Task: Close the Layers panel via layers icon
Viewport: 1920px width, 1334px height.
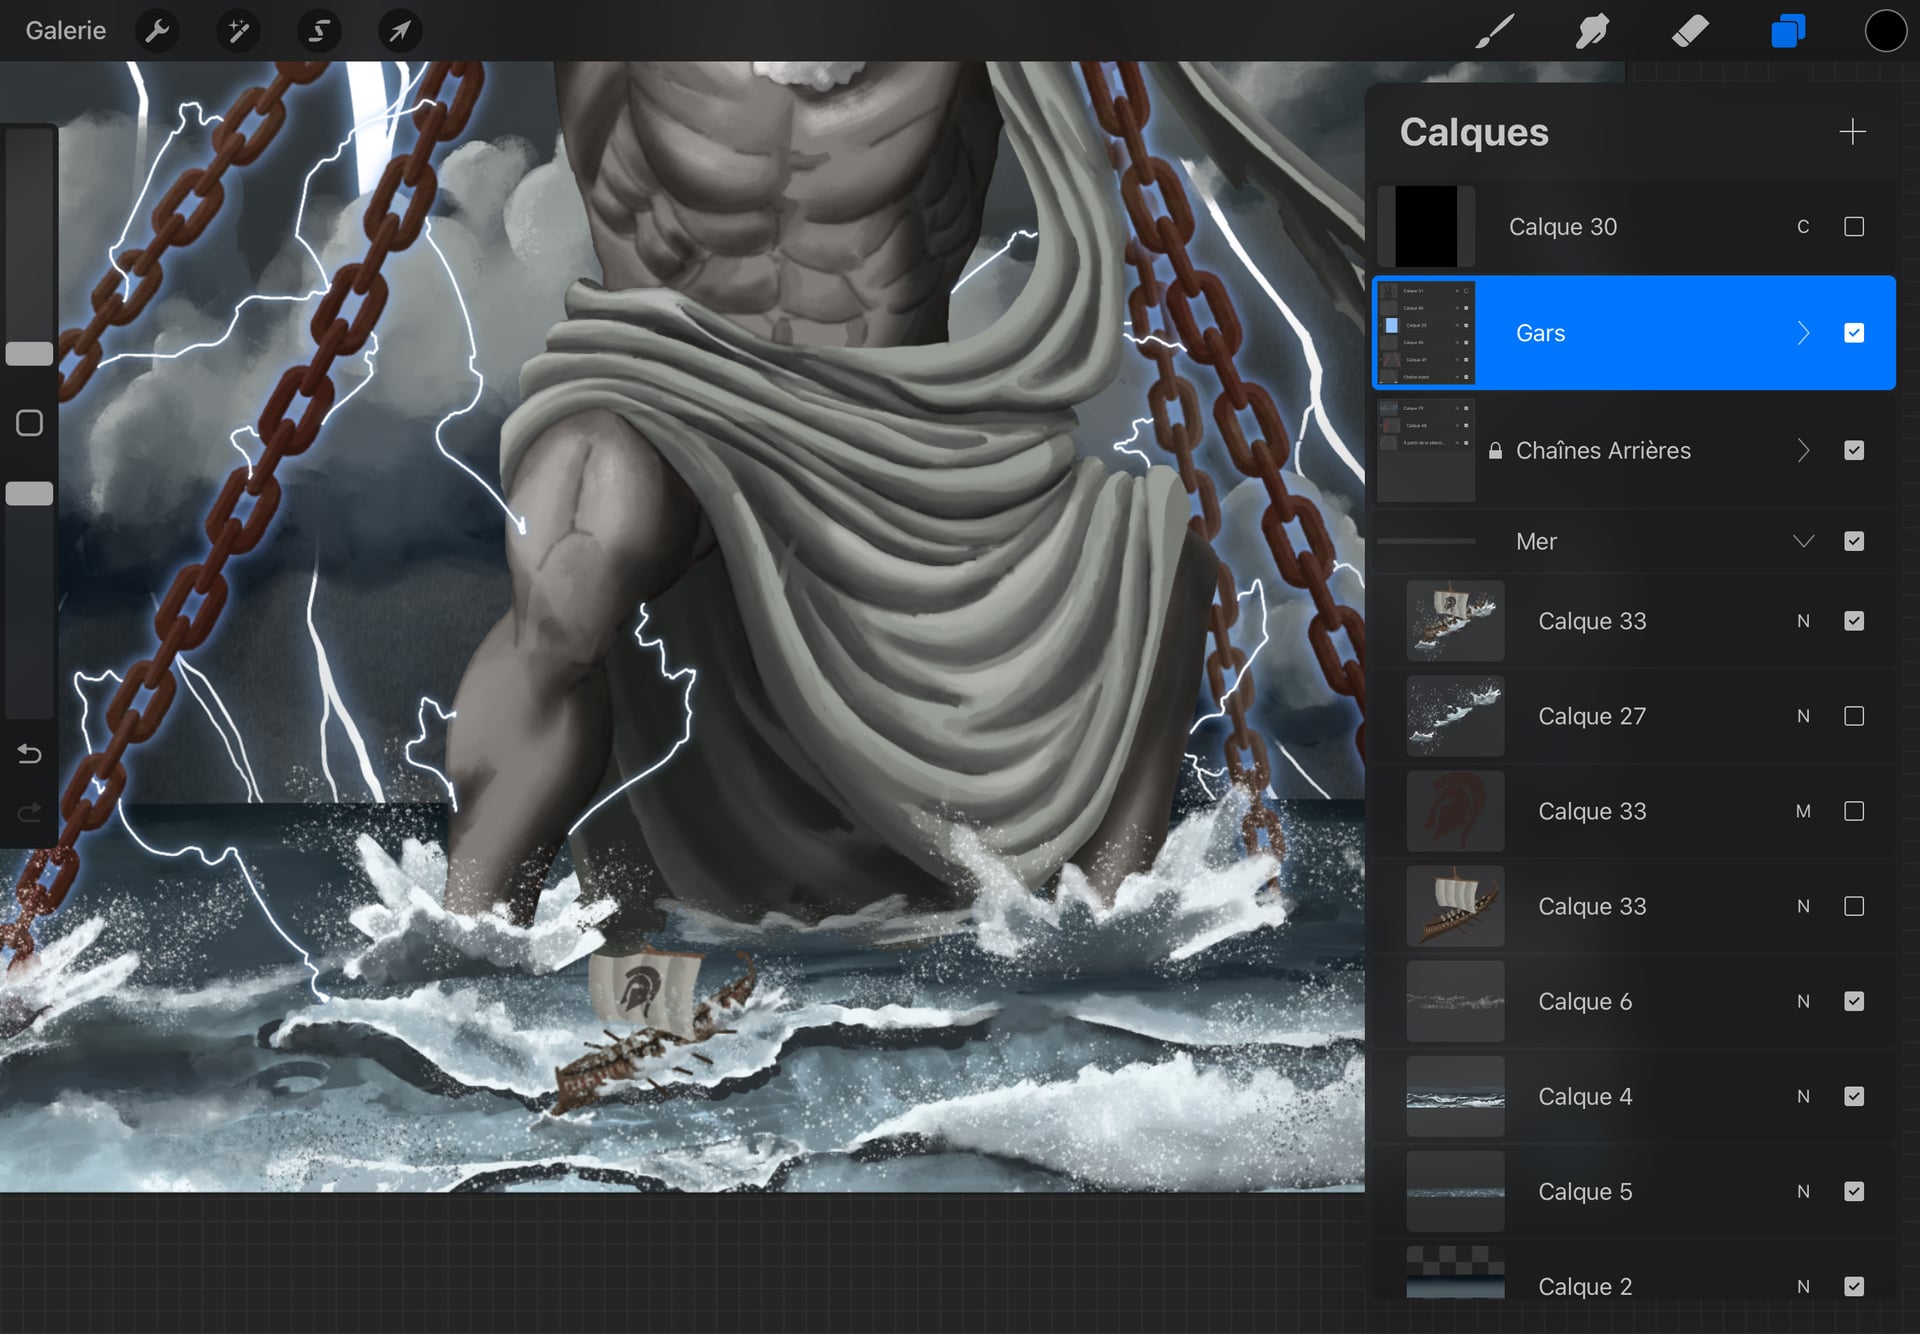Action: [x=1788, y=31]
